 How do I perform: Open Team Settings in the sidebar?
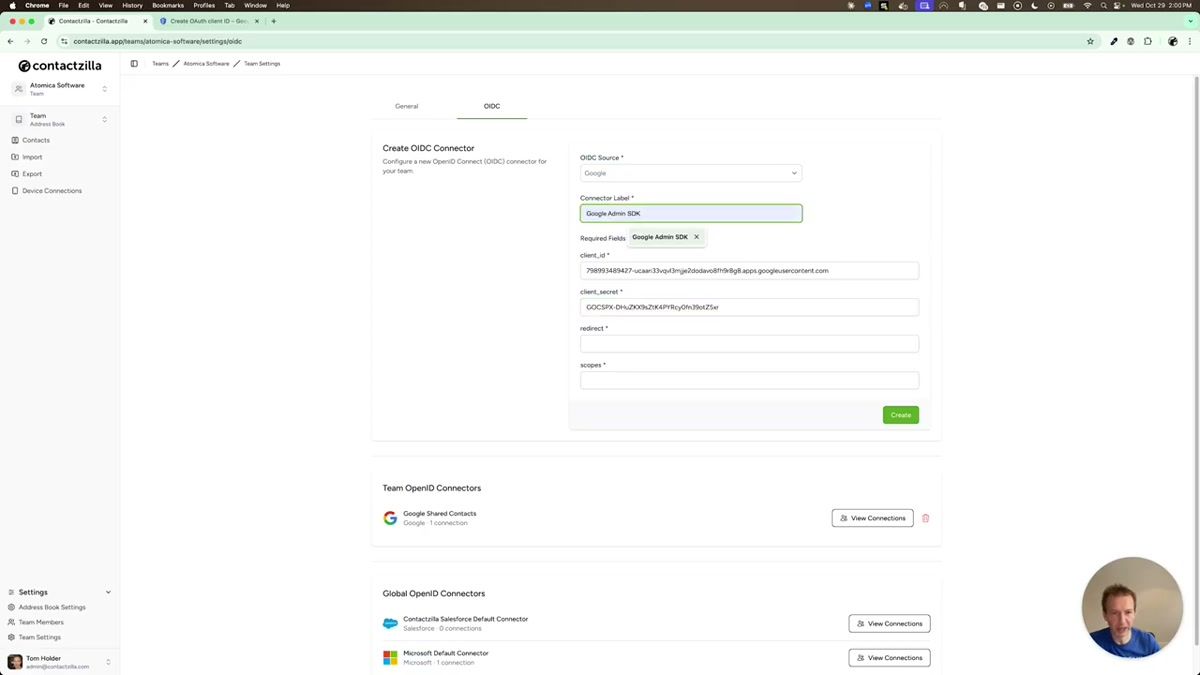click(40, 637)
